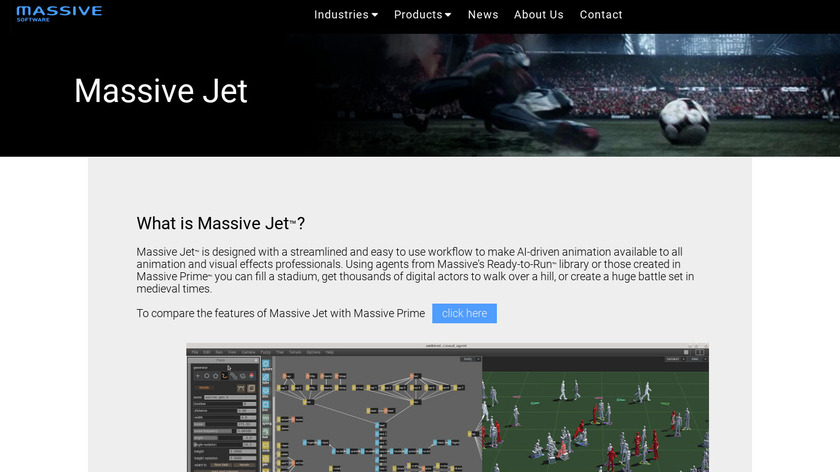Image resolution: width=840 pixels, height=472 pixels.
Task: Click the blue "click here" button
Action: coord(464,313)
